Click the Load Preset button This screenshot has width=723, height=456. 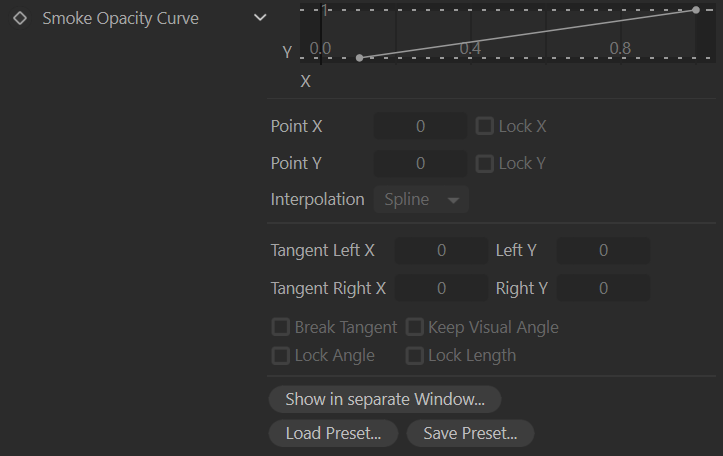click(333, 433)
